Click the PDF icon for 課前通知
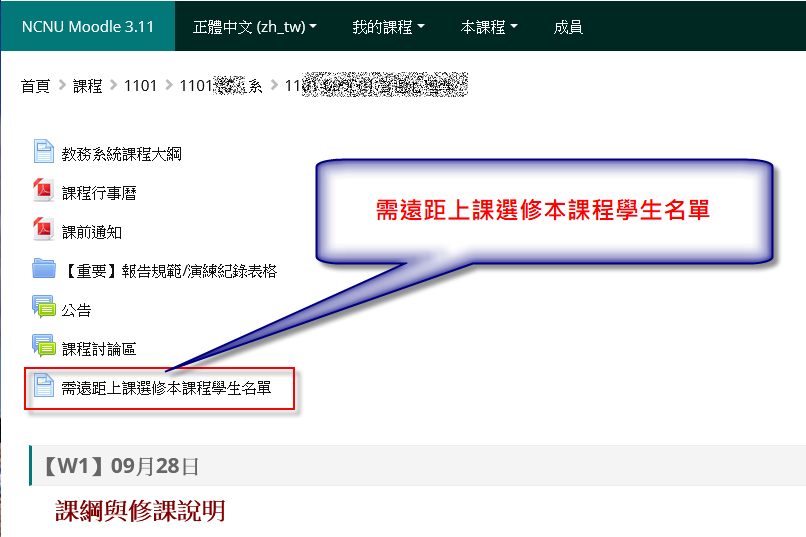 (x=43, y=230)
